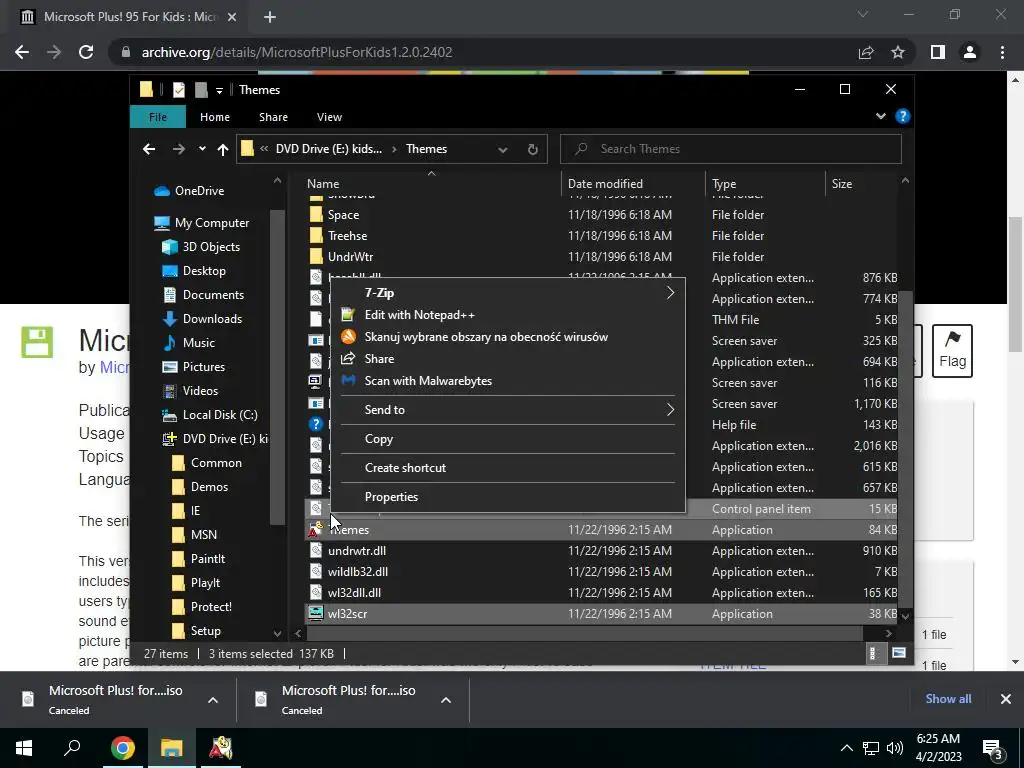Select Skanuj wybrane obszary na obecność wirusów
1024x768 pixels.
[x=508, y=337]
